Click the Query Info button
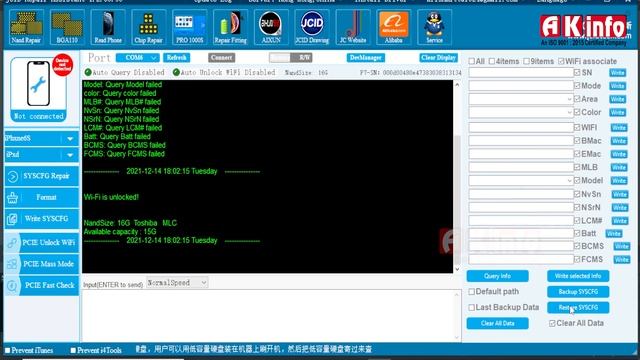Screen dimensions: 640x360 pos(498,276)
